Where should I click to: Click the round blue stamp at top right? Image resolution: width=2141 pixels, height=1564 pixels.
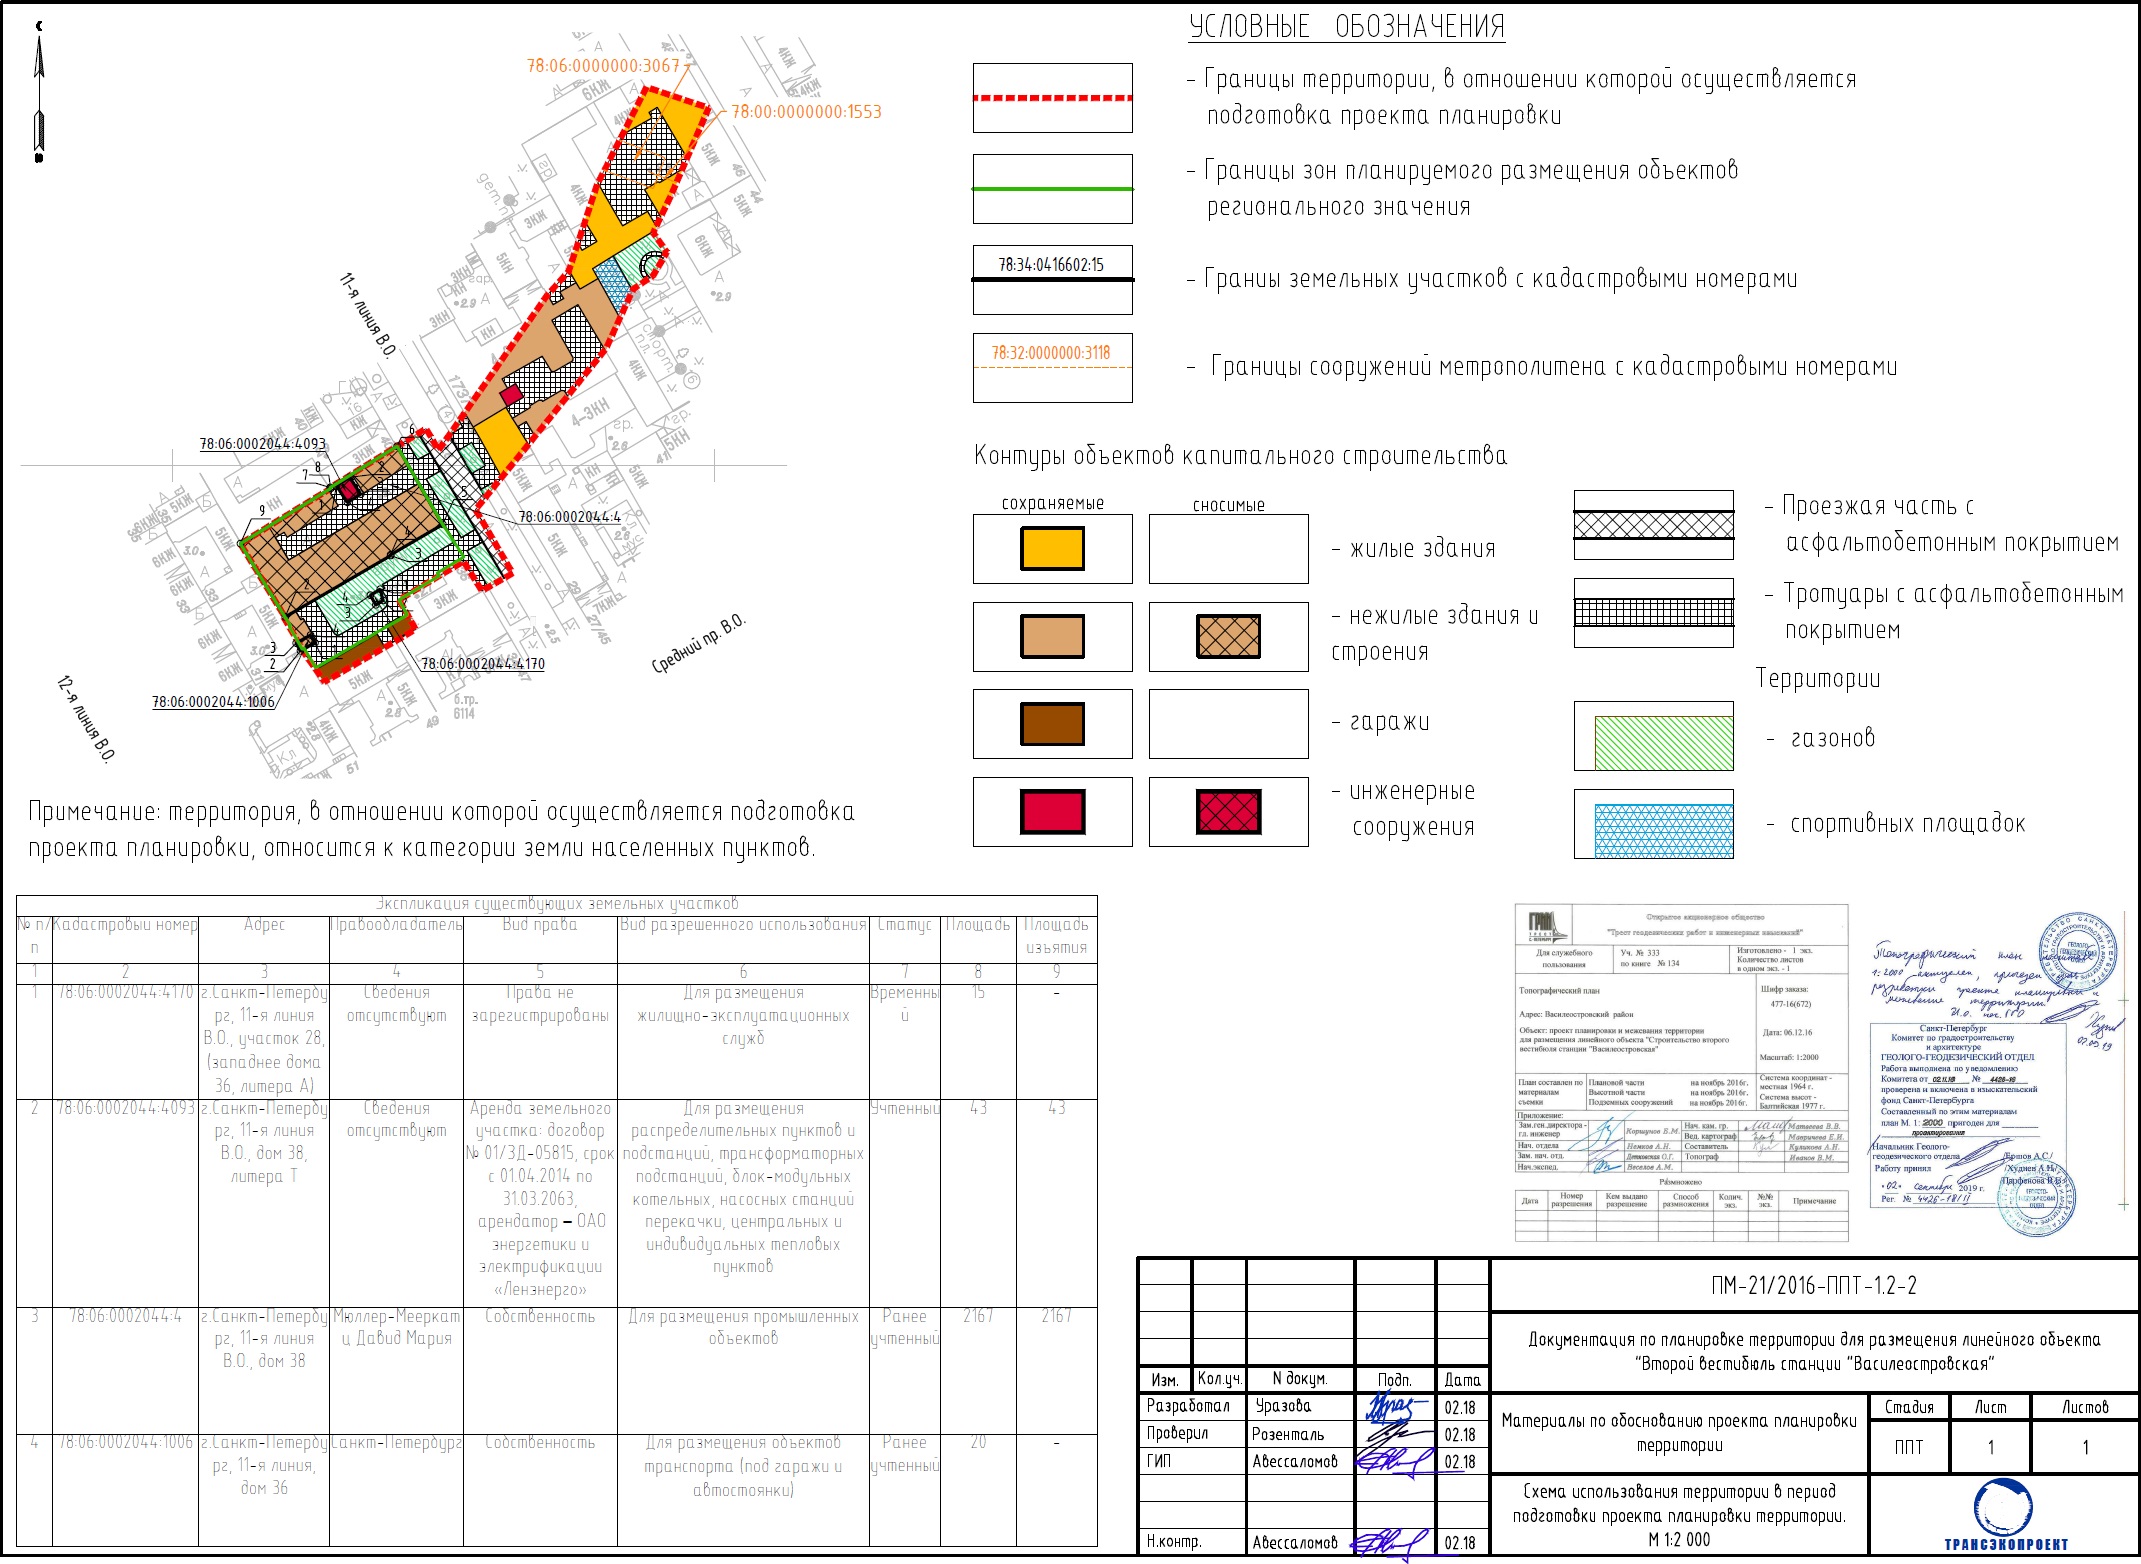point(2078,953)
